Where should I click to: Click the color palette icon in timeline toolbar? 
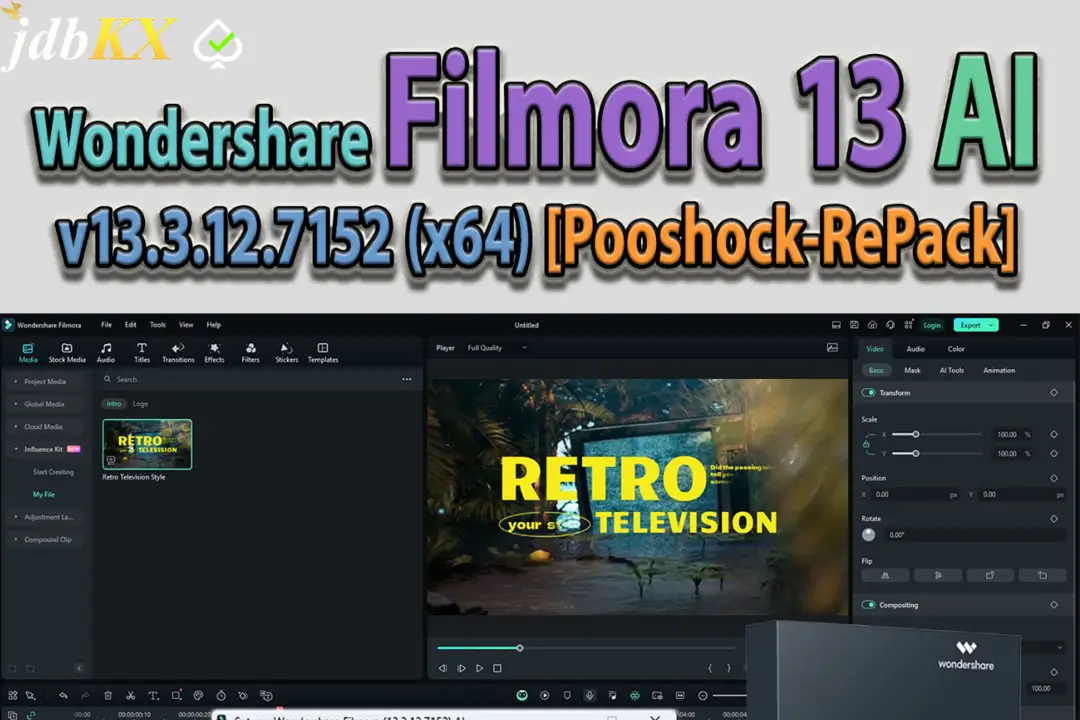[x=198, y=695]
